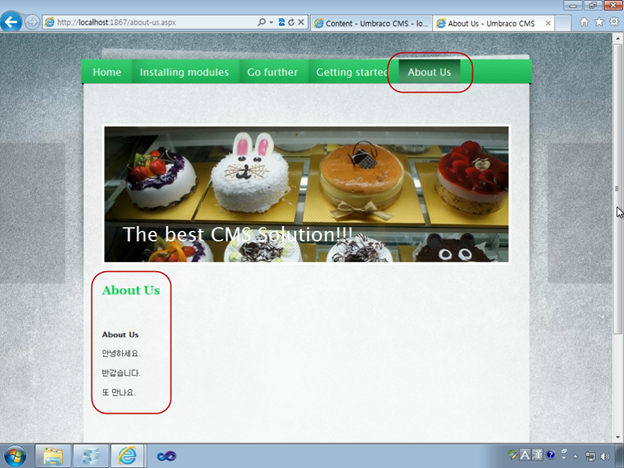Open browser Tools gear icon
This screenshot has width=624, height=468.
614,22
